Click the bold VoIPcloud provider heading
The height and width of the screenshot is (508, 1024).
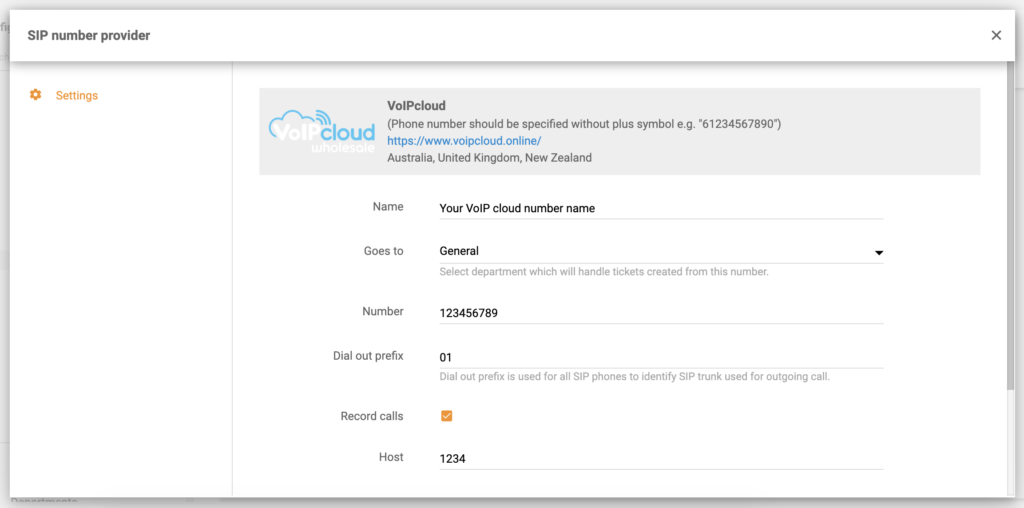[x=416, y=106]
